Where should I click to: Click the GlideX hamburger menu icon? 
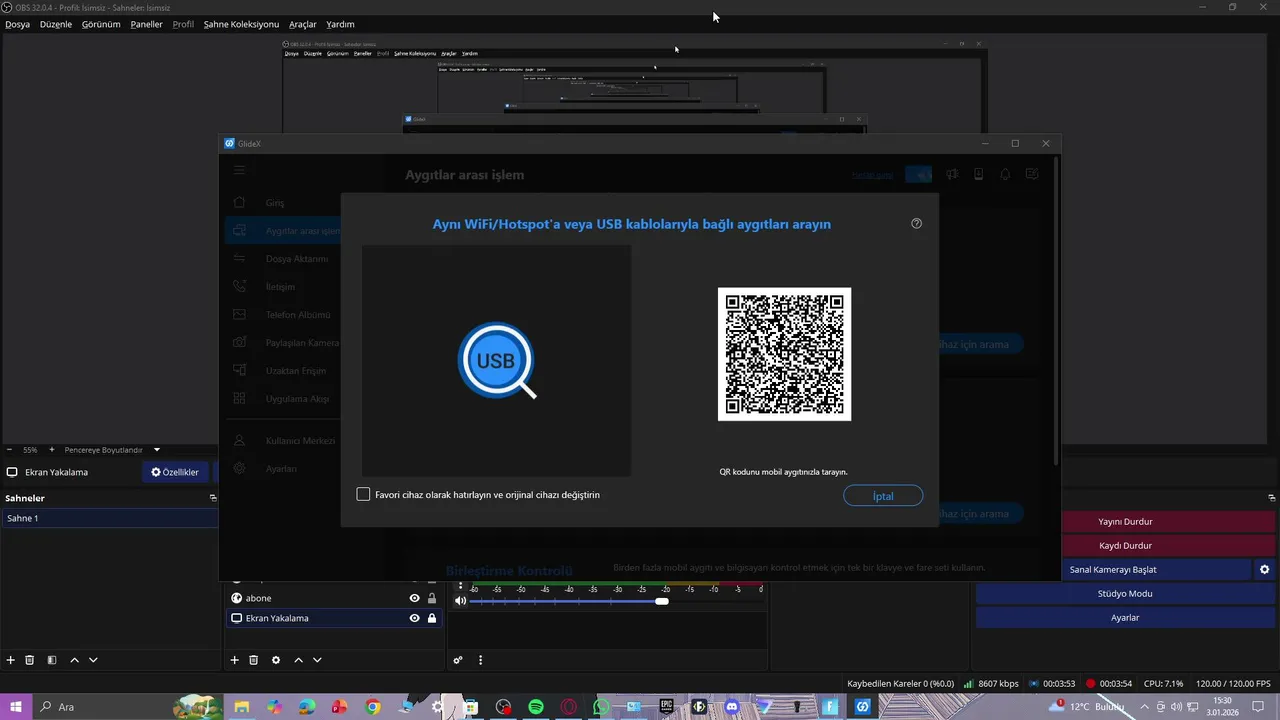[239, 170]
